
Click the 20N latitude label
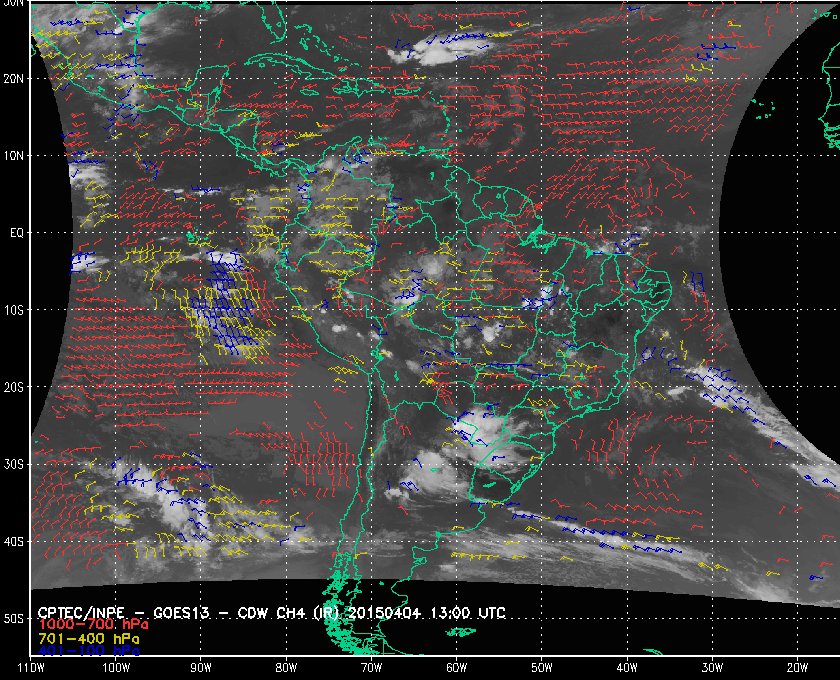13,79
